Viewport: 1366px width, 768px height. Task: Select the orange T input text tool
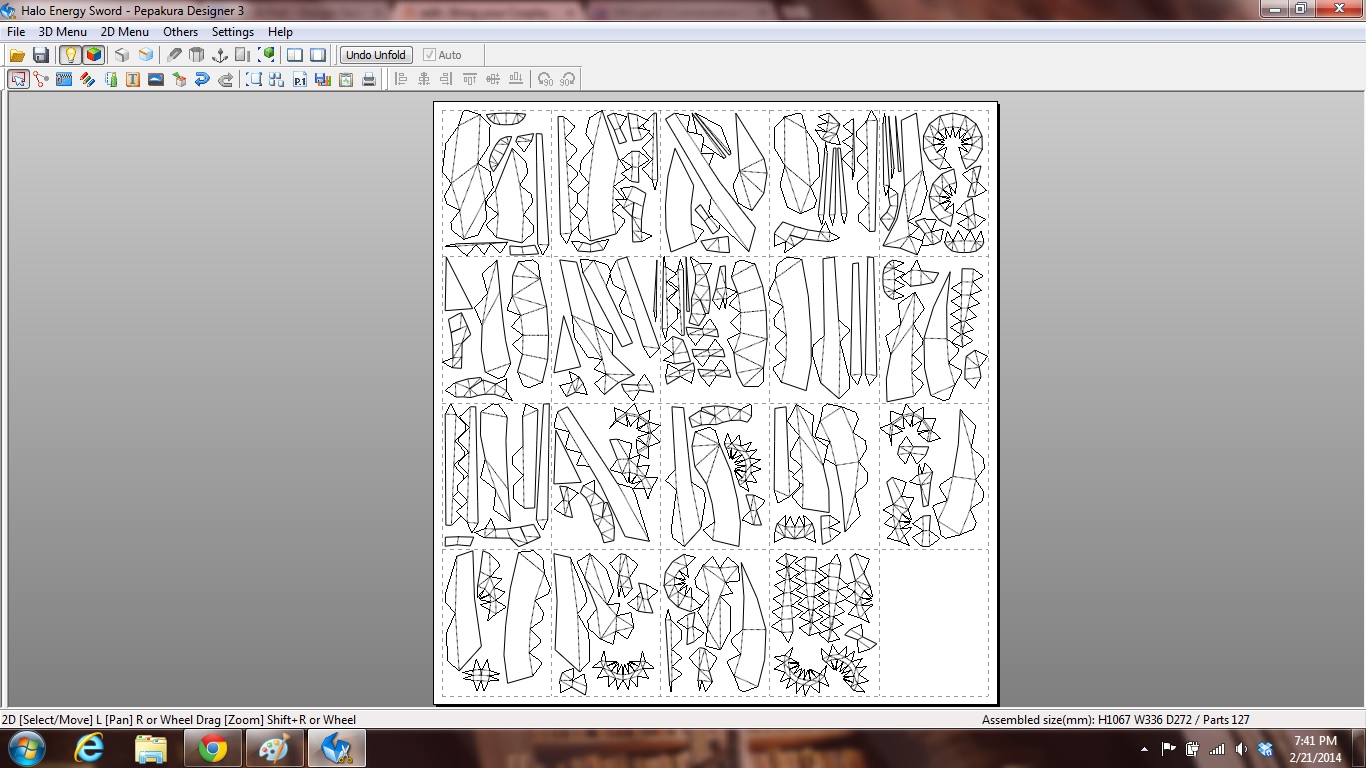point(133,80)
